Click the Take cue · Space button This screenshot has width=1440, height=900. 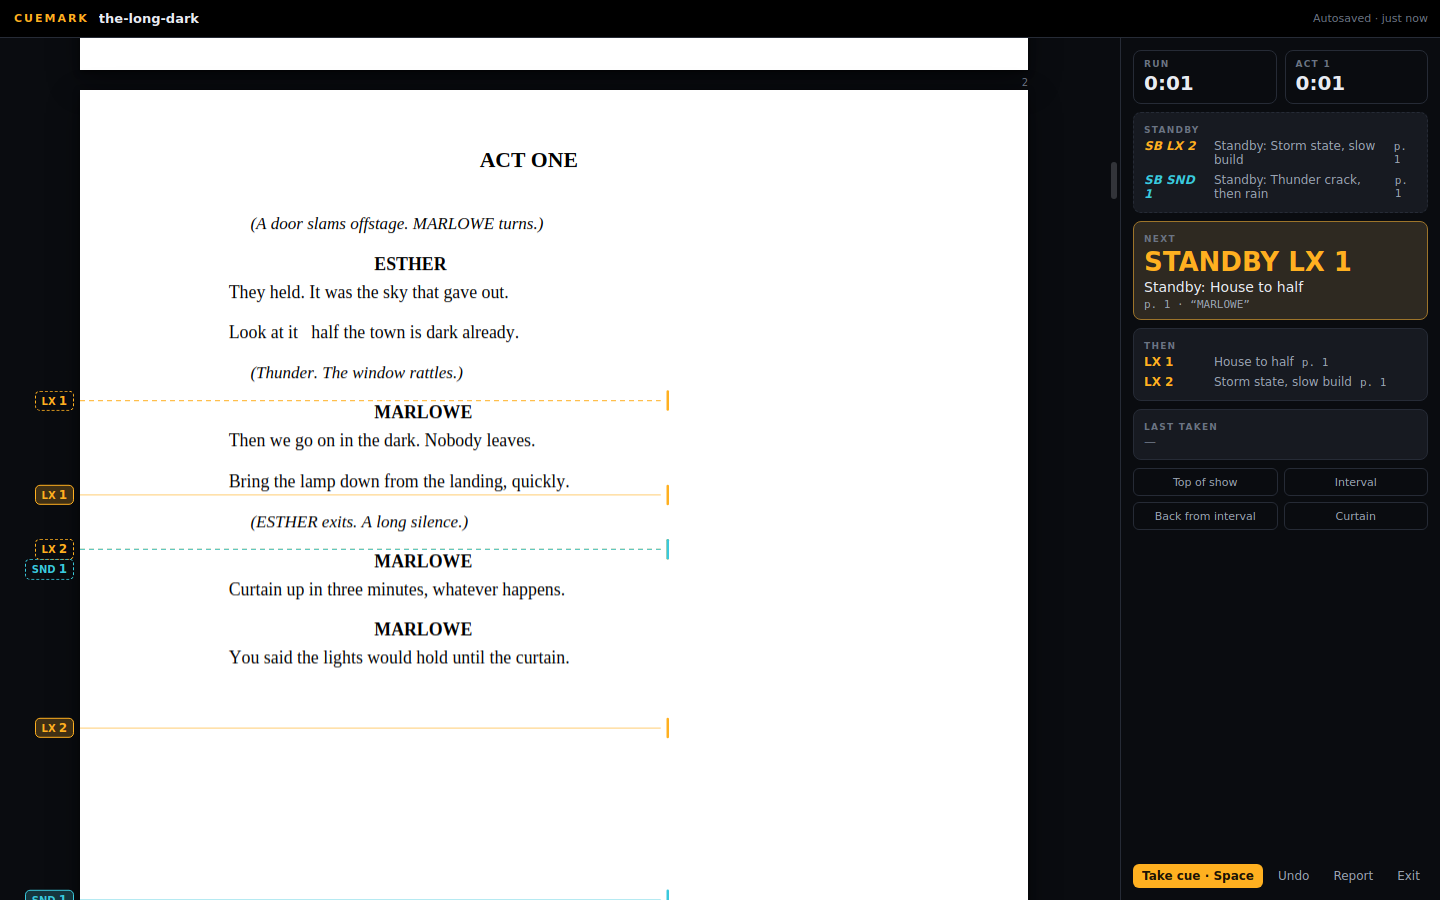(1197, 876)
